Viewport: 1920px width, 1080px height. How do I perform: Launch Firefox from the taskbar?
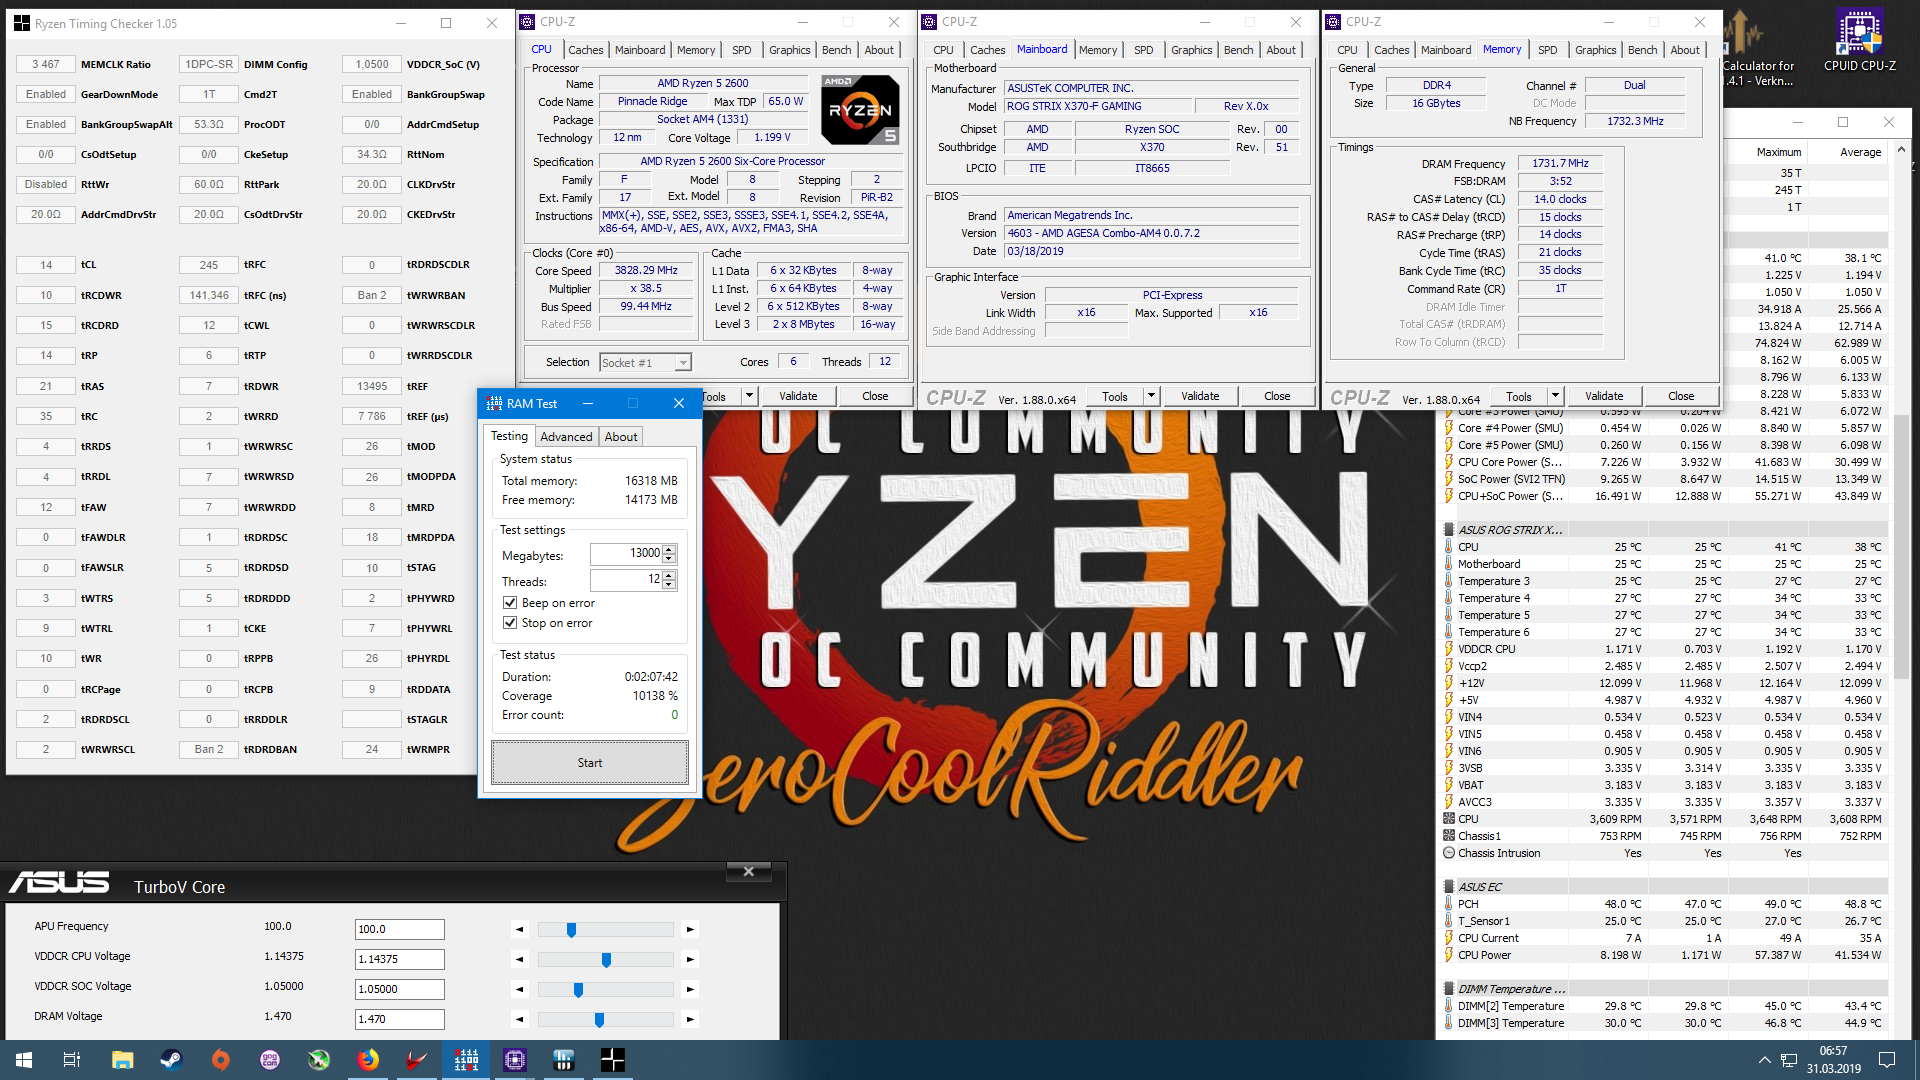pyautogui.click(x=368, y=1059)
